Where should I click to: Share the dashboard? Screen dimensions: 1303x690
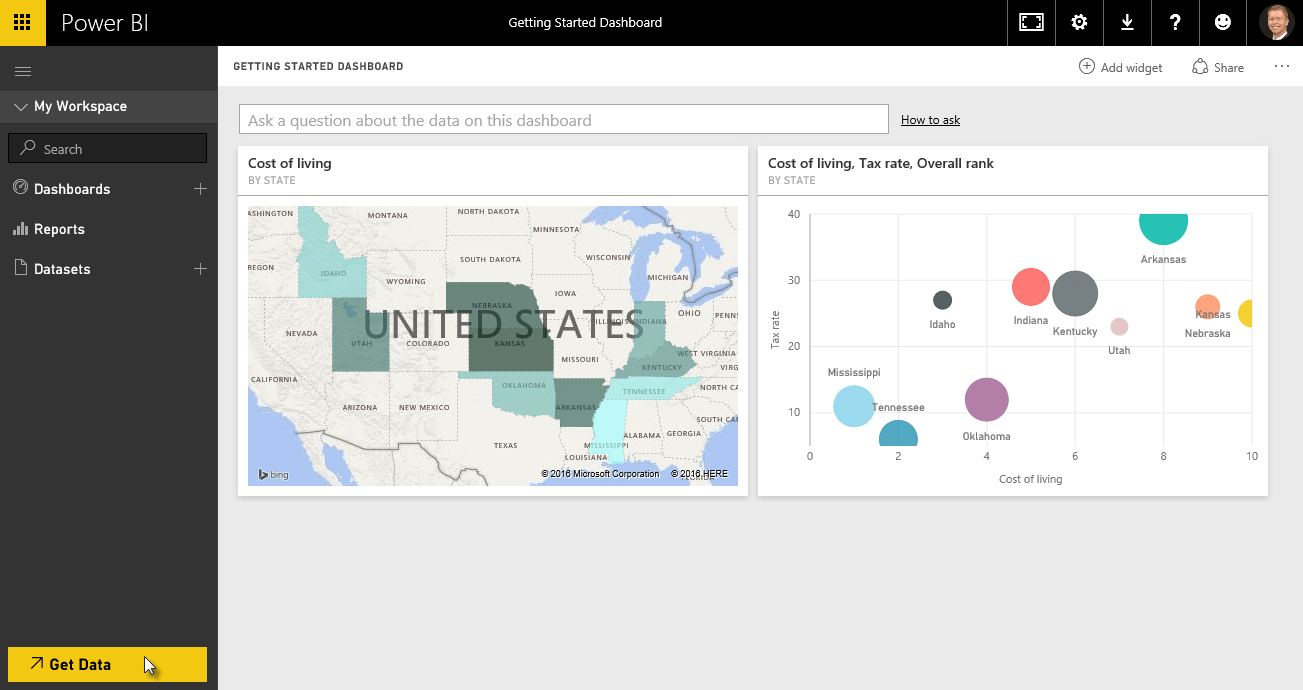tap(1218, 67)
